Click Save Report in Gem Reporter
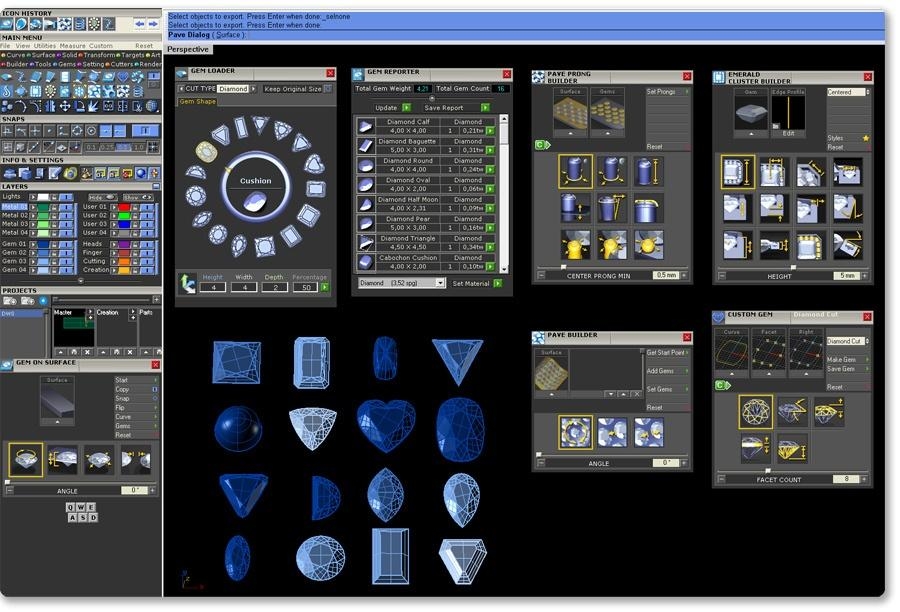Viewport: 900px width, 612px height. pos(444,108)
